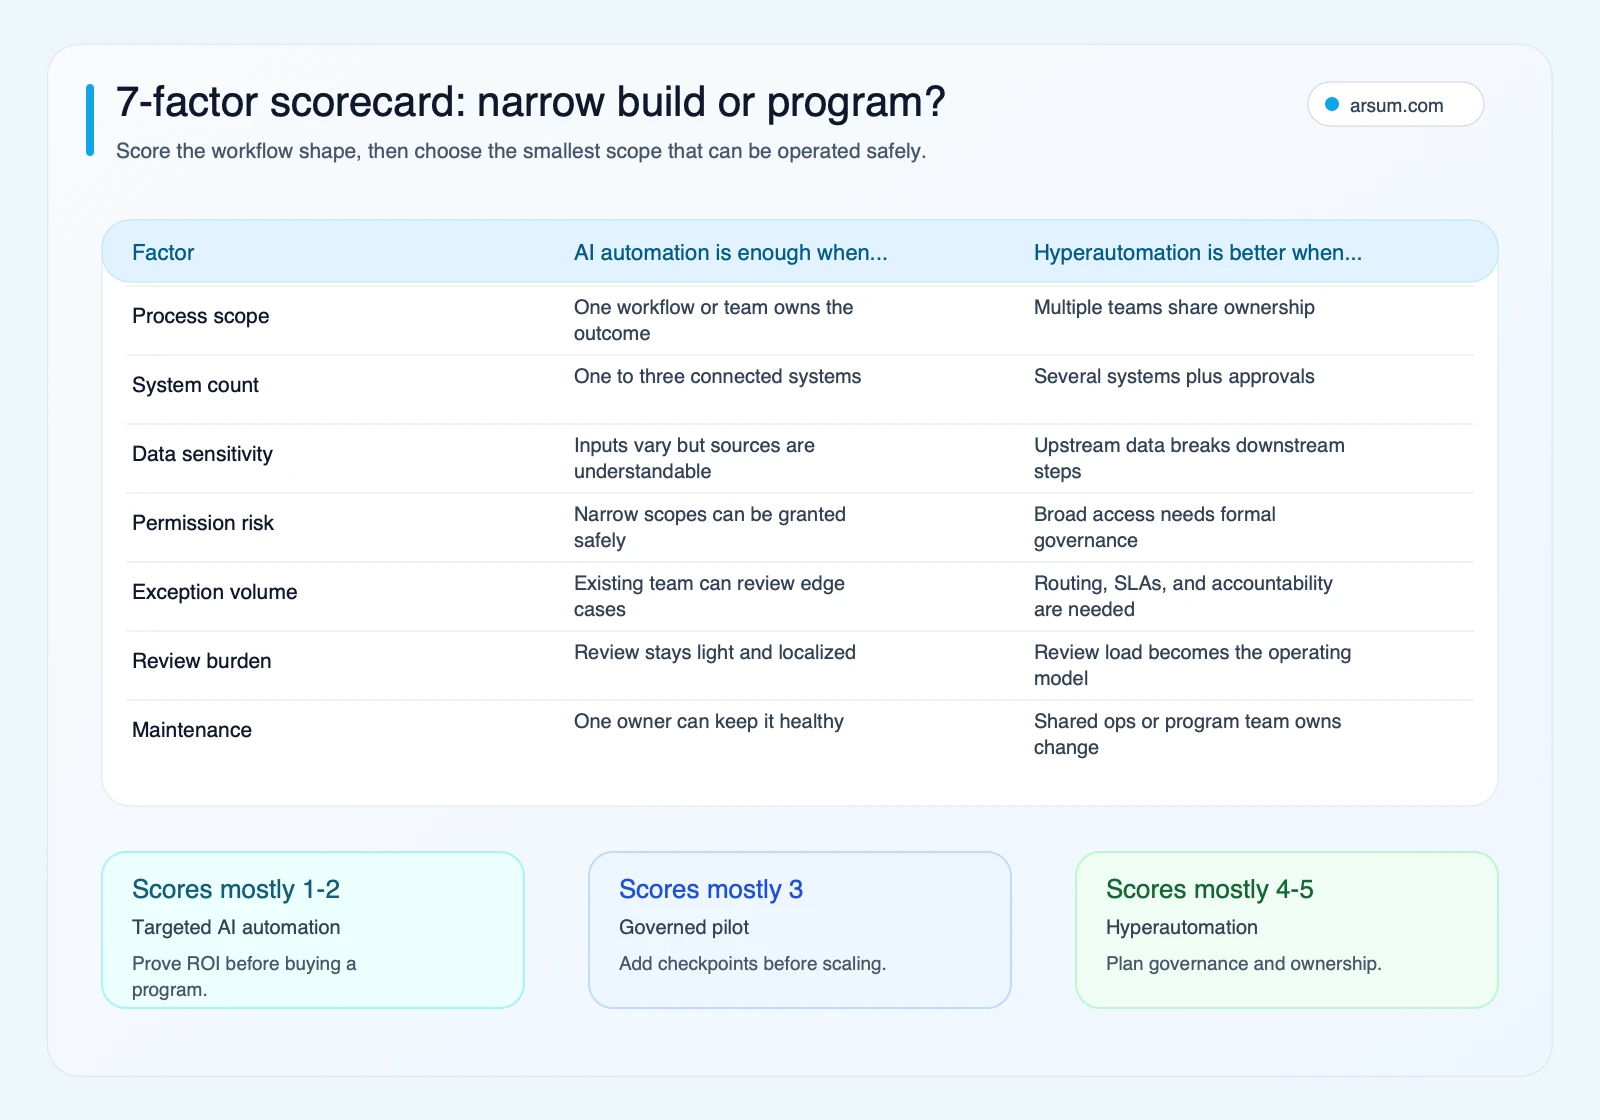Viewport: 1600px width, 1120px height.
Task: Select the 'Process scope' row label
Action: click(201, 316)
